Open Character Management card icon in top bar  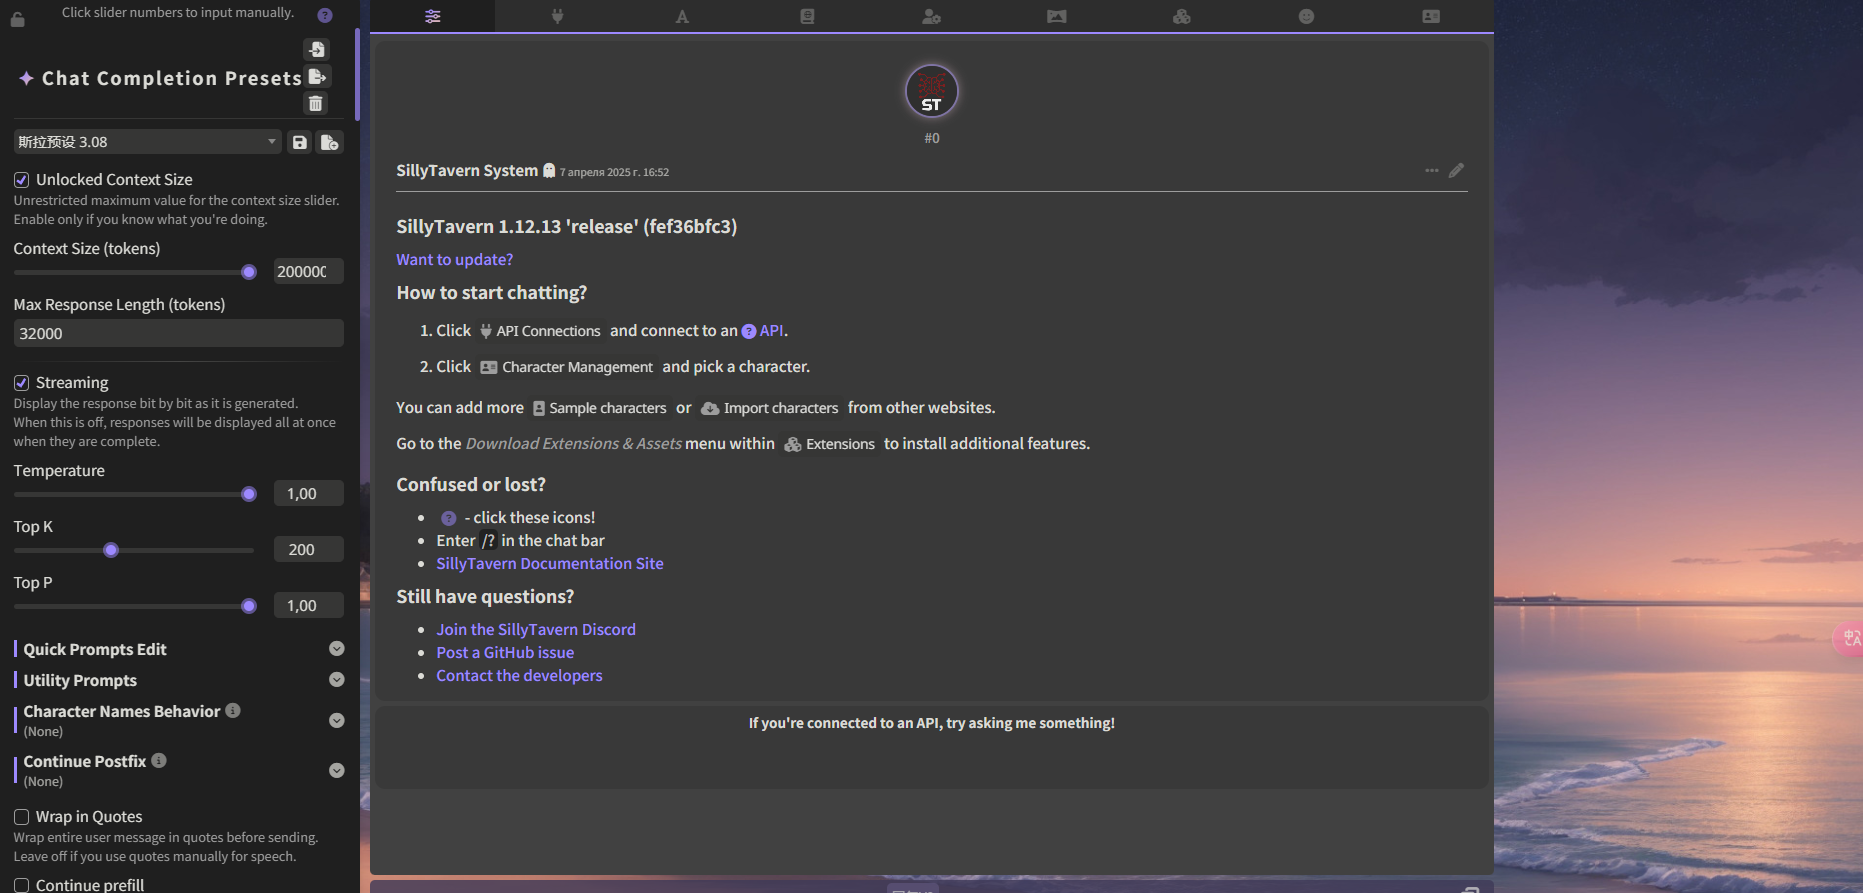coord(1431,16)
